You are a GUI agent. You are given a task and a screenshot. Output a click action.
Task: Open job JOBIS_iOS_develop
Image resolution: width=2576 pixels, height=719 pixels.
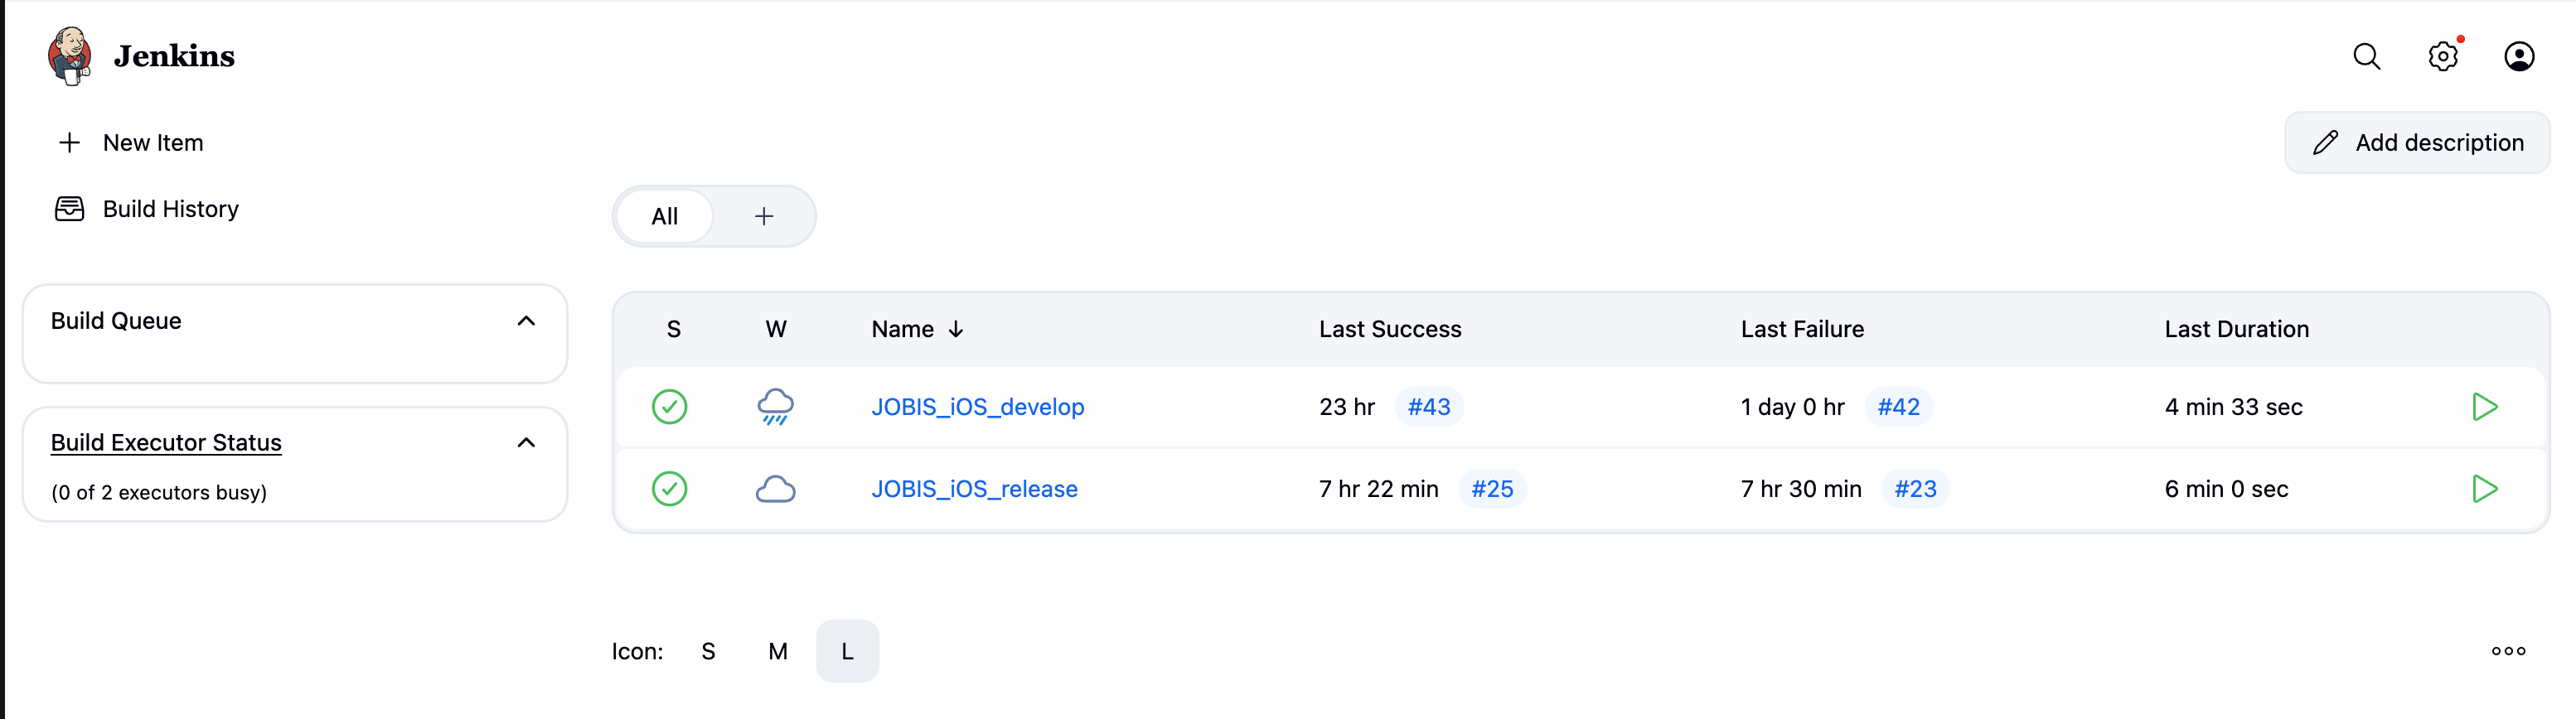977,406
